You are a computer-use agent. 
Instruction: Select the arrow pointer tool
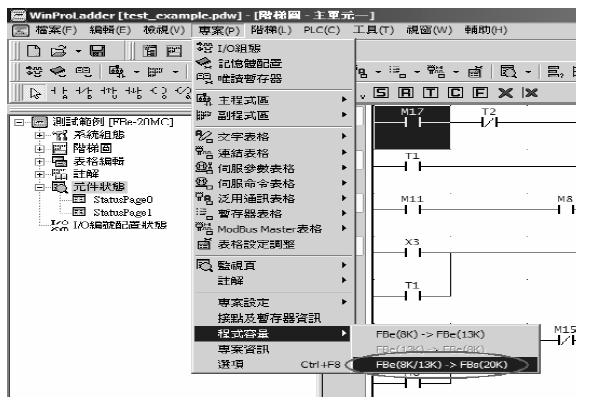35,93
